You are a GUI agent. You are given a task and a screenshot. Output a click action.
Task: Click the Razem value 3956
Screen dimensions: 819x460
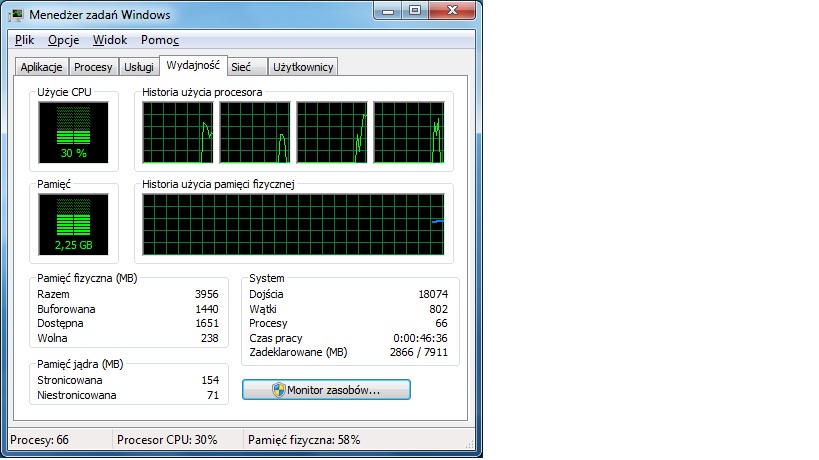point(206,294)
